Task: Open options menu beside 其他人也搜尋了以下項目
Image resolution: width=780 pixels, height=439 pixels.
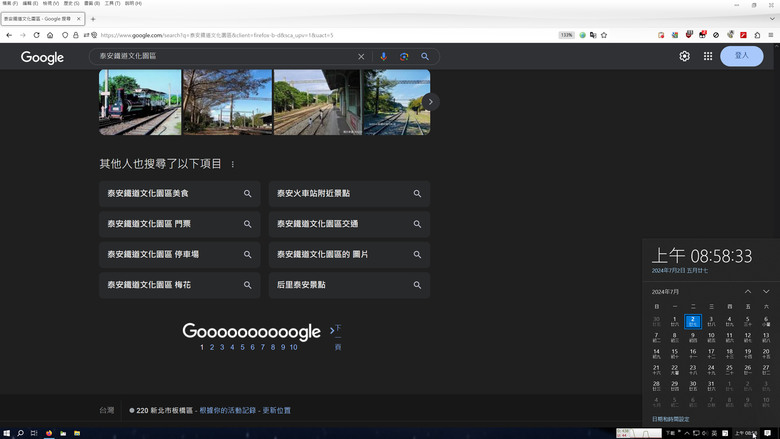Action: tap(232, 164)
